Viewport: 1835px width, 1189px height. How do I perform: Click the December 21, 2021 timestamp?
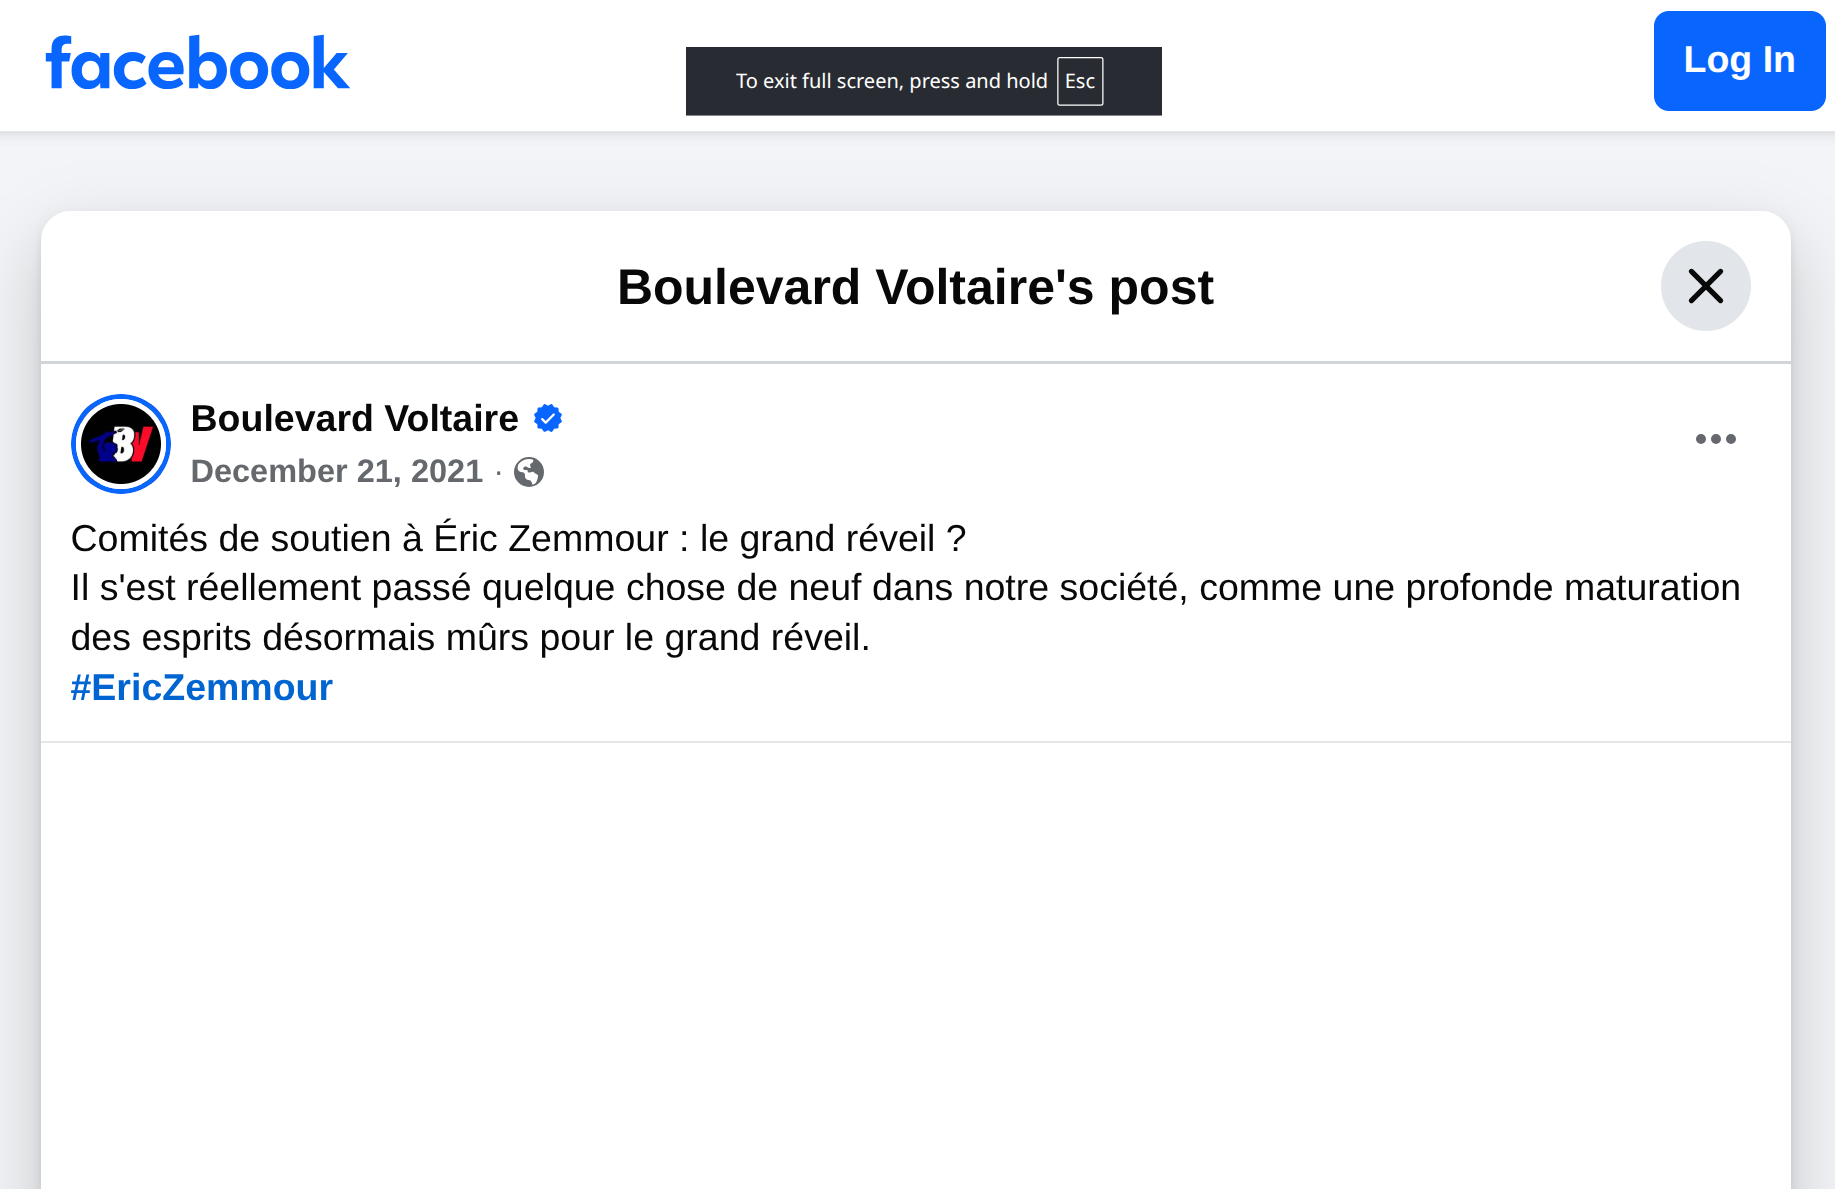point(336,471)
